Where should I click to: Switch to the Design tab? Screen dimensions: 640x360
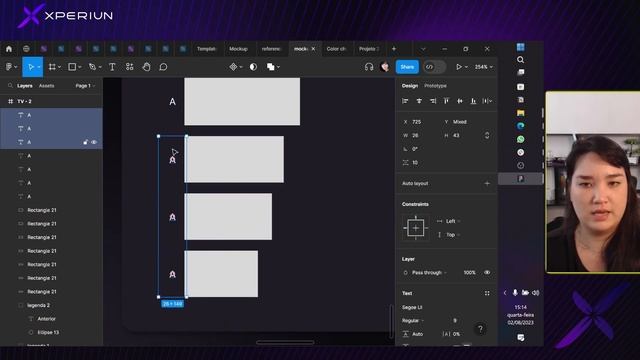[409, 86]
